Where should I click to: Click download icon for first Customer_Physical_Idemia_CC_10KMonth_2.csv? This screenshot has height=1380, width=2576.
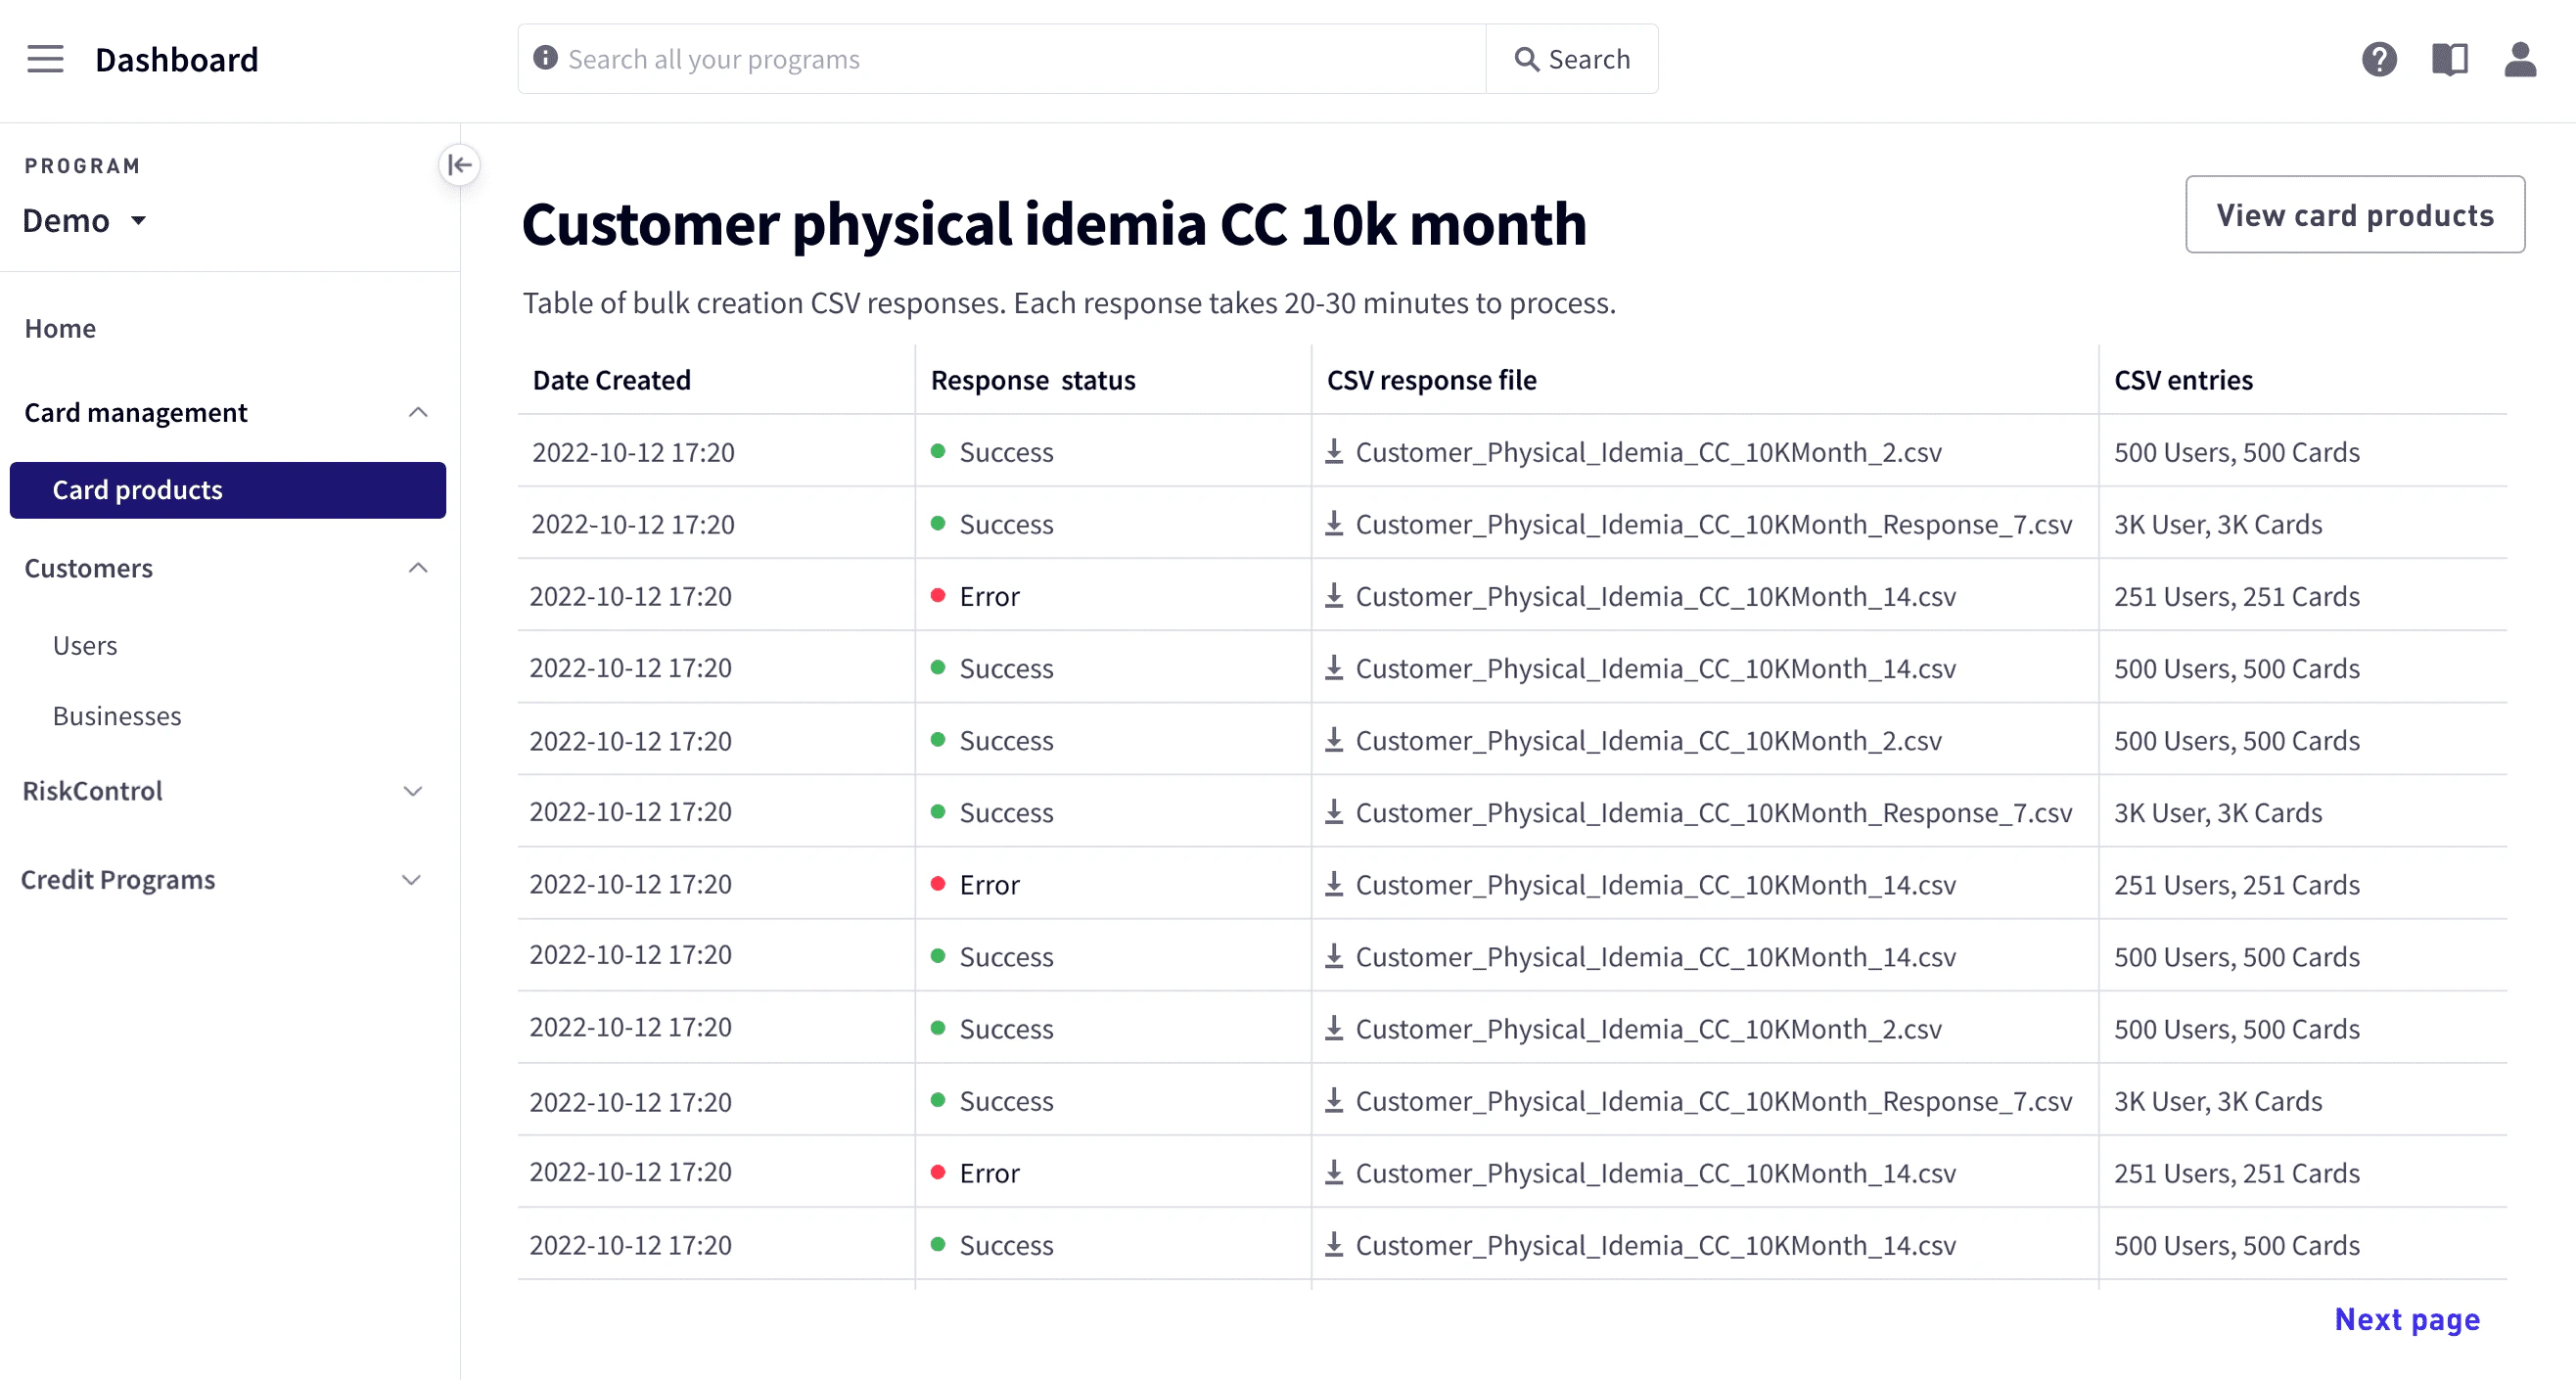[1334, 452]
